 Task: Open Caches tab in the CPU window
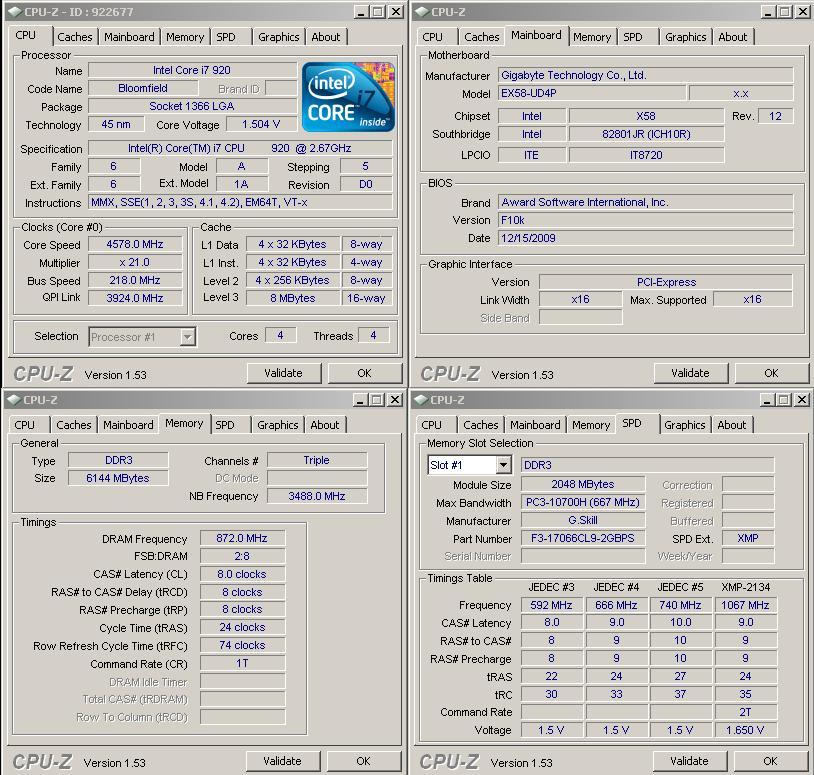pyautogui.click(x=75, y=37)
